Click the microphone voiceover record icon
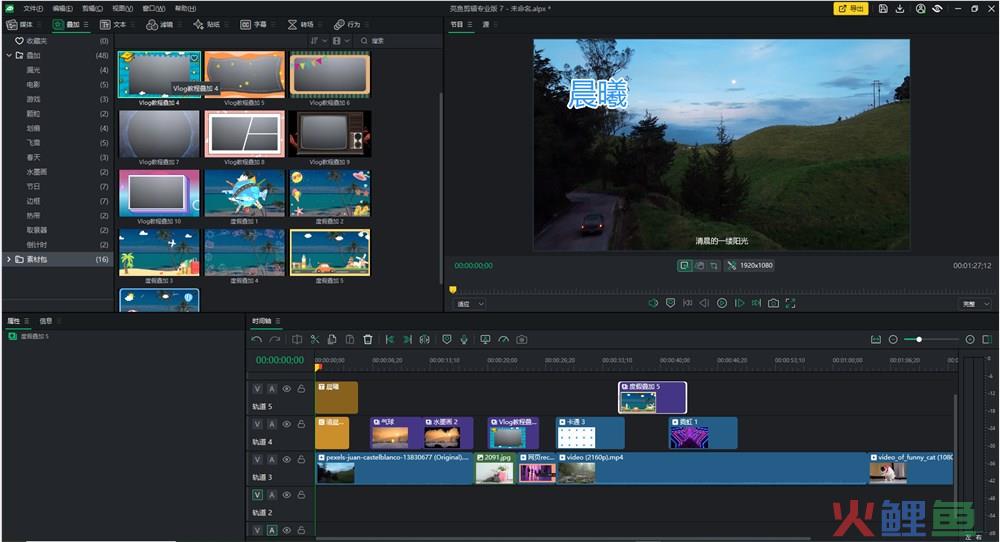This screenshot has height=542, width=1000. click(x=463, y=340)
